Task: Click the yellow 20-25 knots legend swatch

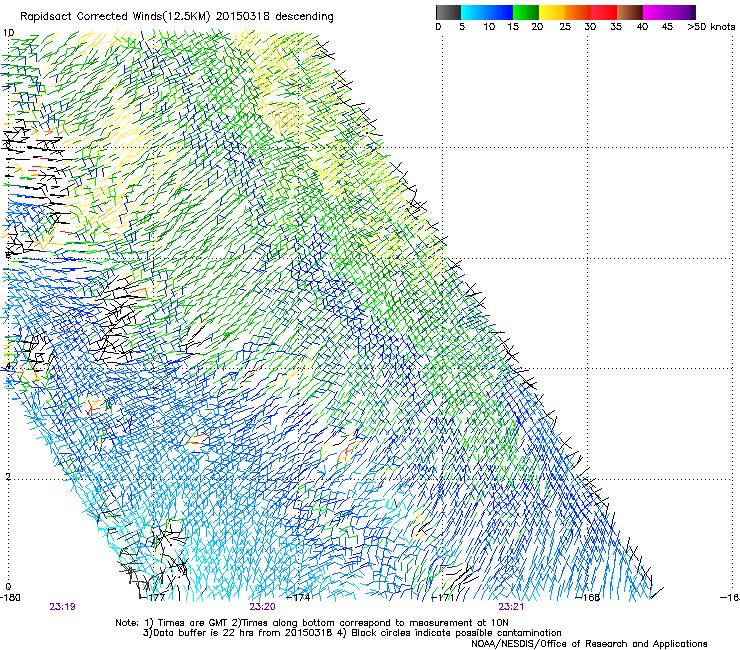Action: tap(552, 12)
